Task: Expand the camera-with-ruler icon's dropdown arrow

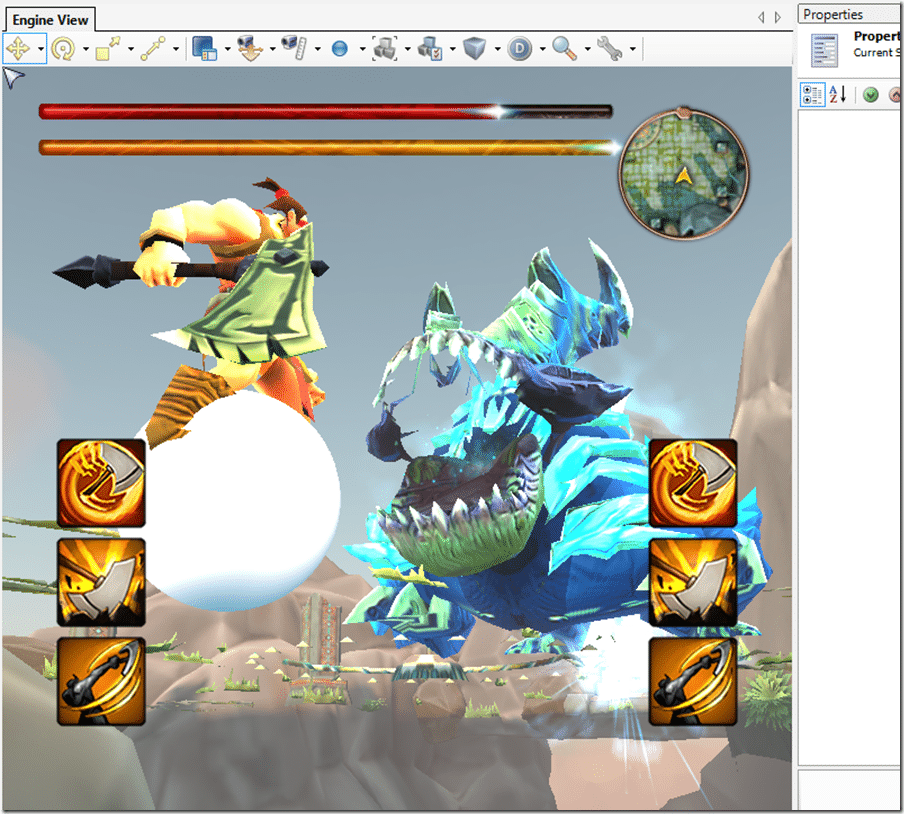Action: [317, 49]
